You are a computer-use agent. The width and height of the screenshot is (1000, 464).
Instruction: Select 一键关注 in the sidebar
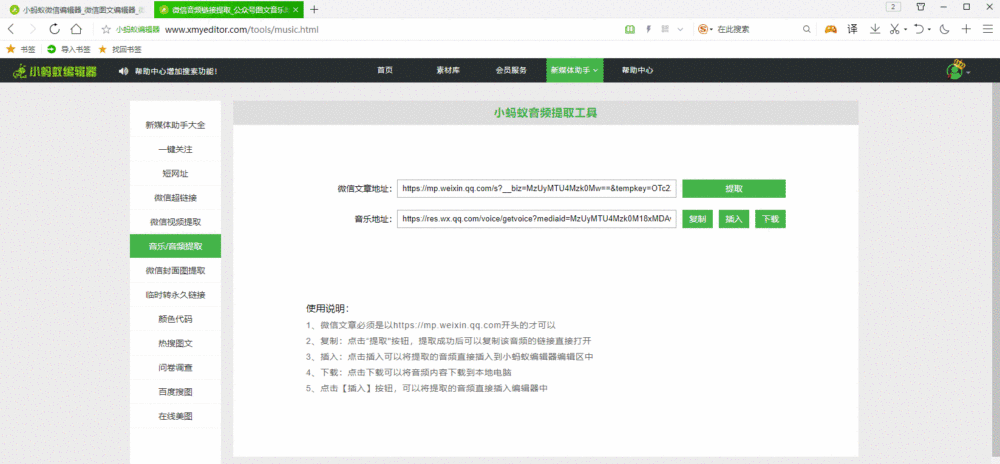[x=175, y=150]
